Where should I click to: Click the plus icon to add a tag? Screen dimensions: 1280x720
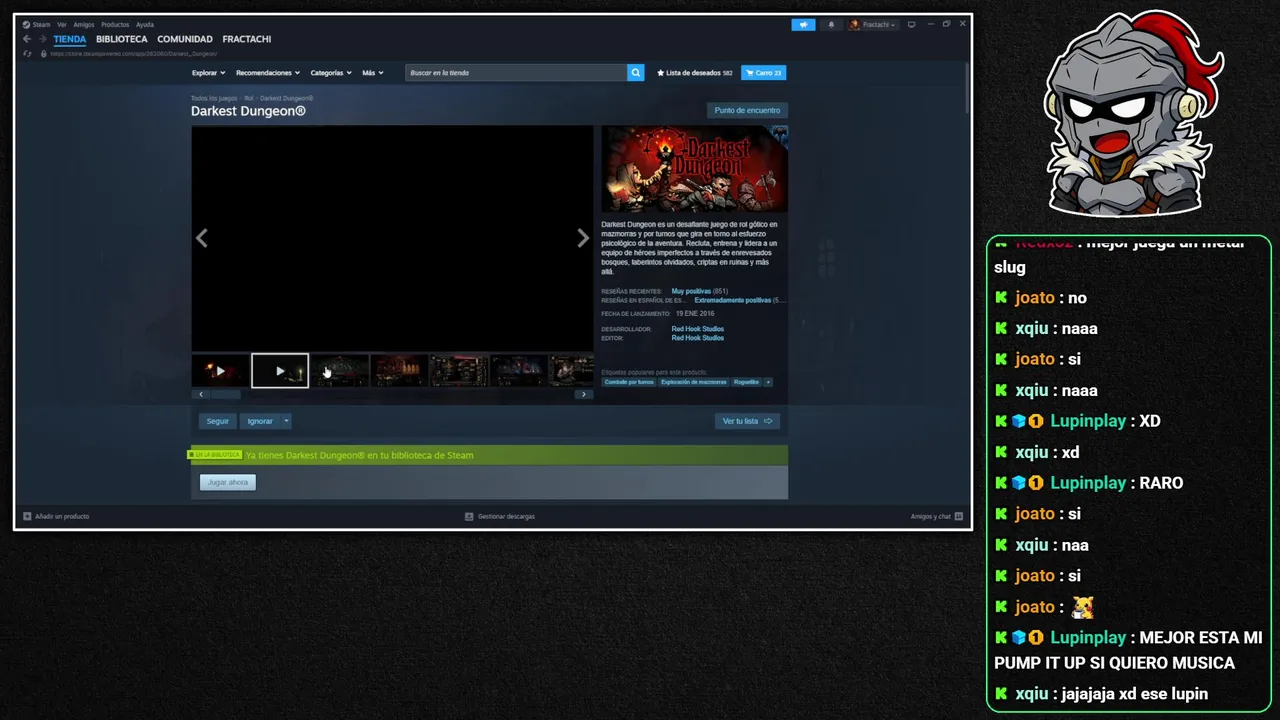768,382
